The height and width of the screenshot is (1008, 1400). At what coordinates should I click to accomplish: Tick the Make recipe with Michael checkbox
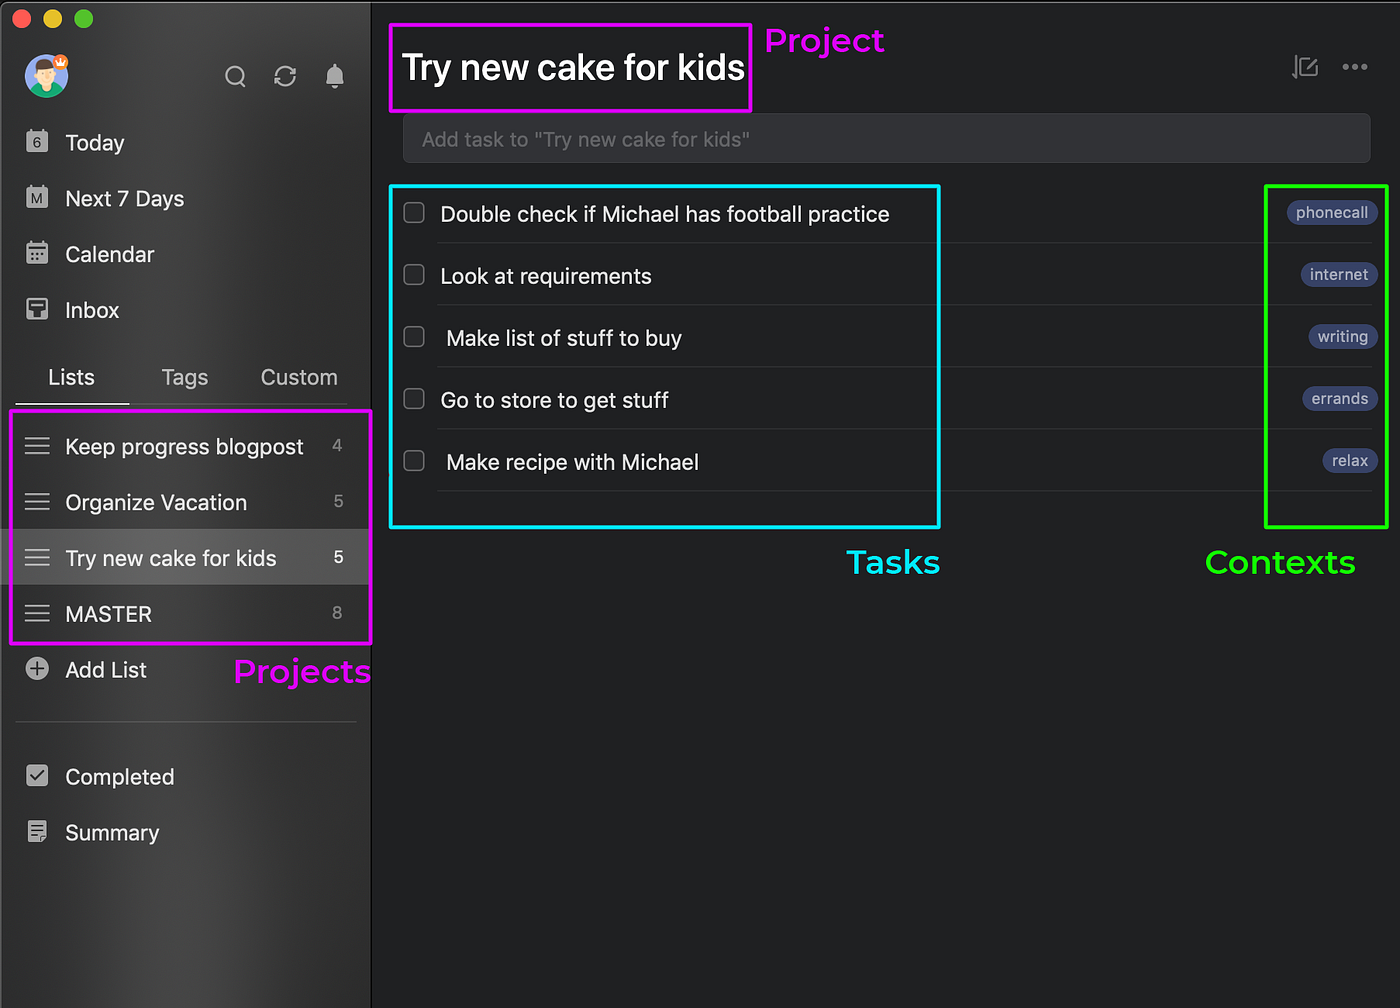click(414, 461)
